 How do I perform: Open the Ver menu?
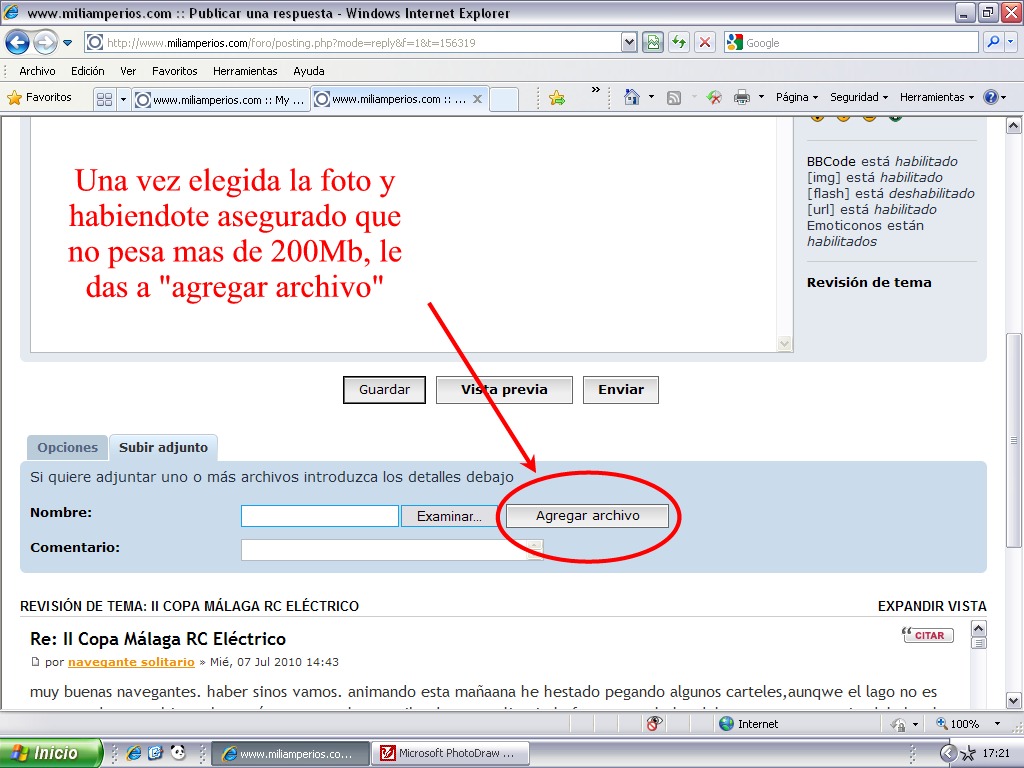[x=128, y=71]
